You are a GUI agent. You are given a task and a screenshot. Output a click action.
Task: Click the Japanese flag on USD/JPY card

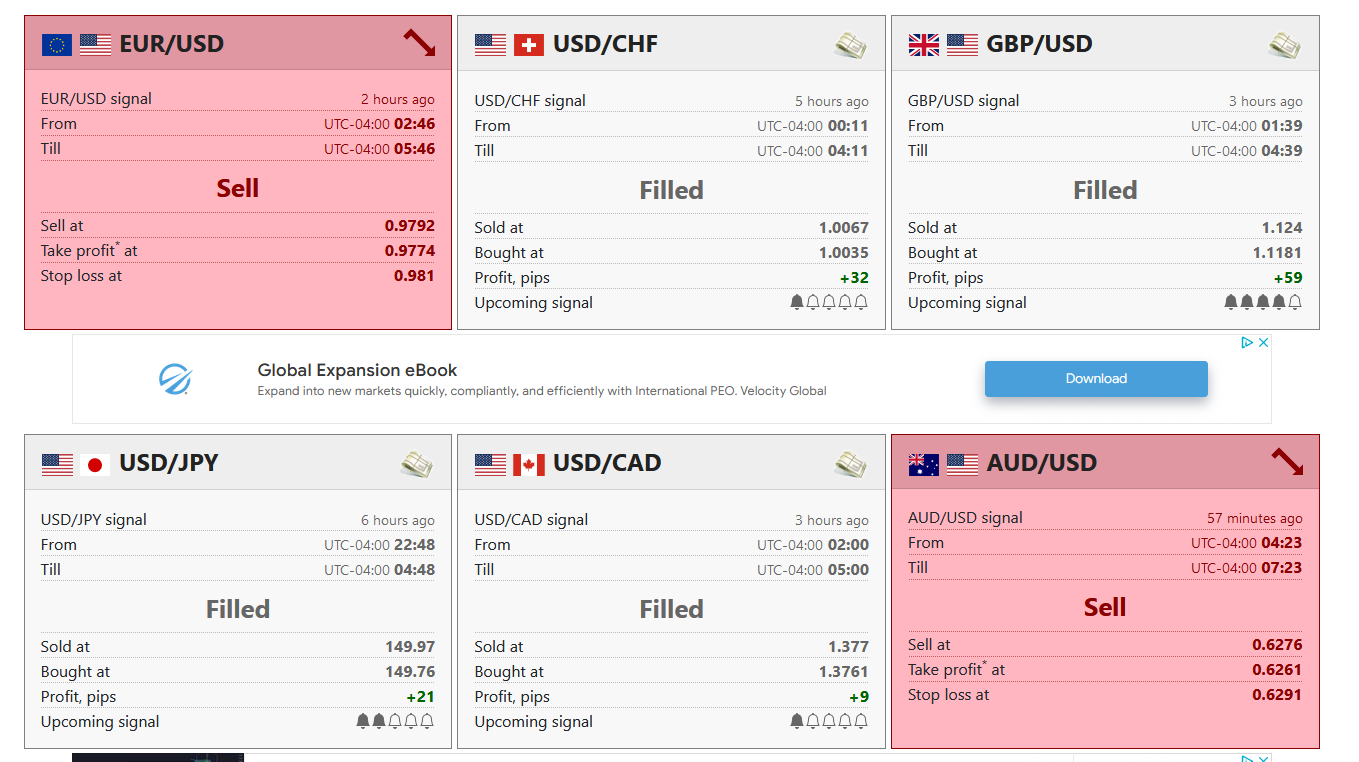tap(95, 464)
